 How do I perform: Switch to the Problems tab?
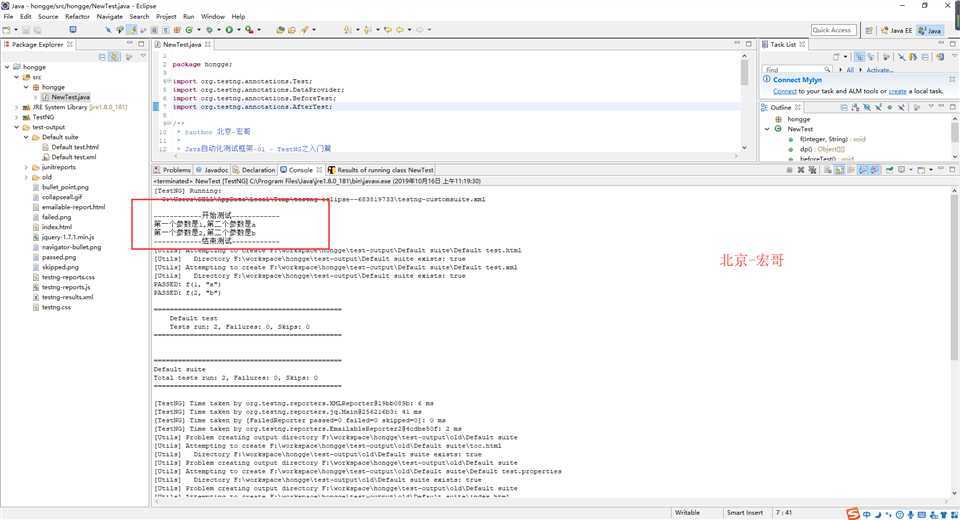172,170
